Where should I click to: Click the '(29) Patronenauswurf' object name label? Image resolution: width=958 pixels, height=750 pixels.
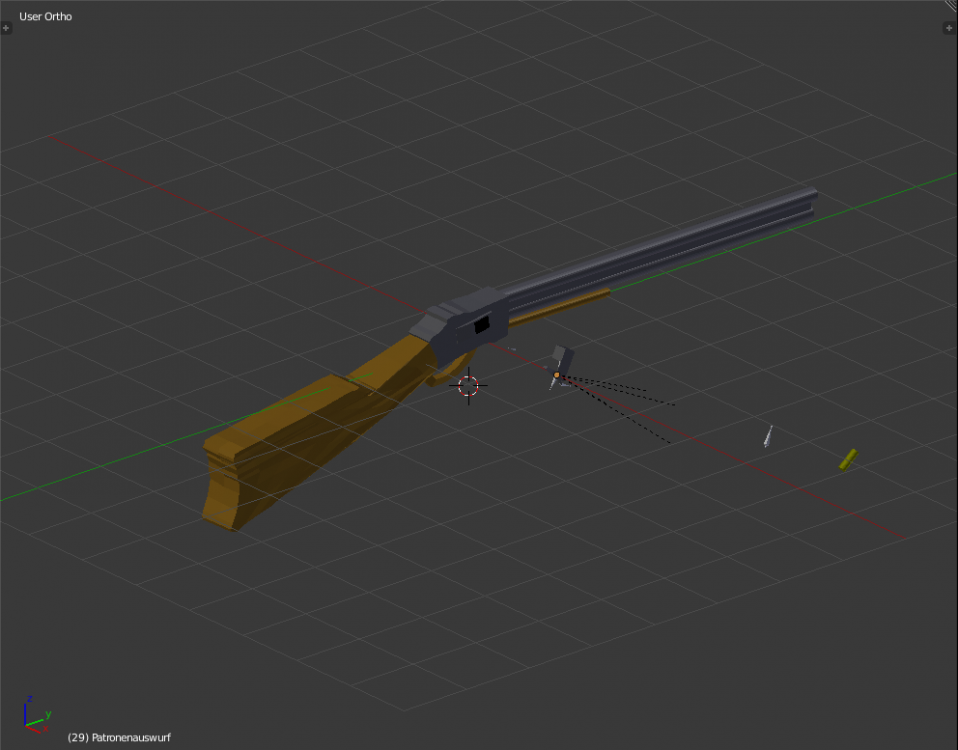click(x=119, y=737)
